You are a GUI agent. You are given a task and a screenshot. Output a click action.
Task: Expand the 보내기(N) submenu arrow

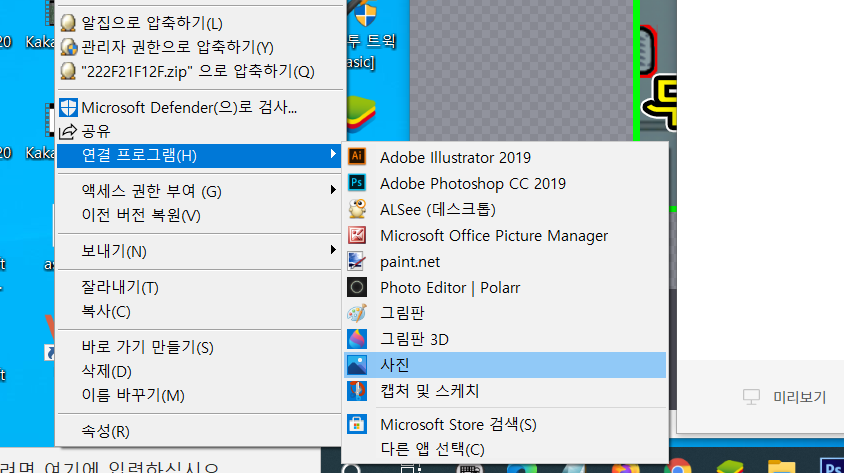point(333,250)
